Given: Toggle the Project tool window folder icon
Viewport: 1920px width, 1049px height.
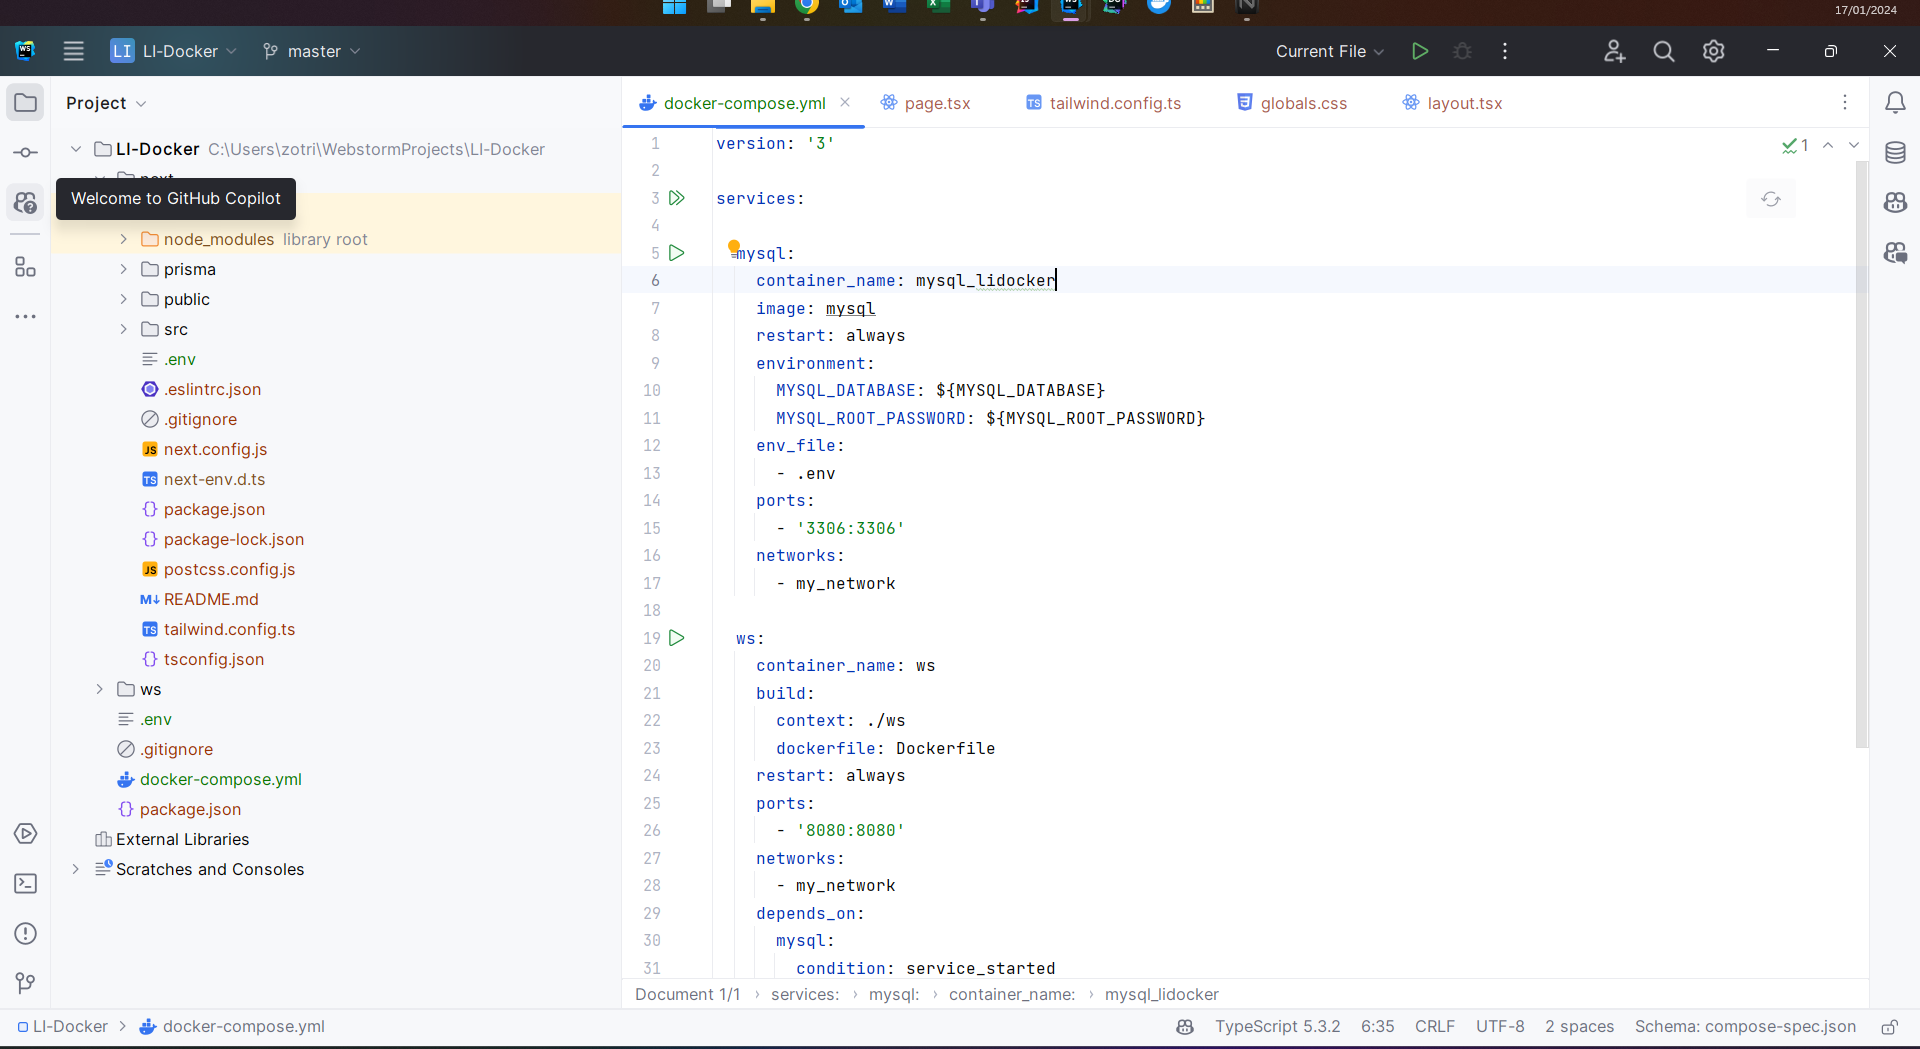Looking at the screenshot, I should [26, 103].
